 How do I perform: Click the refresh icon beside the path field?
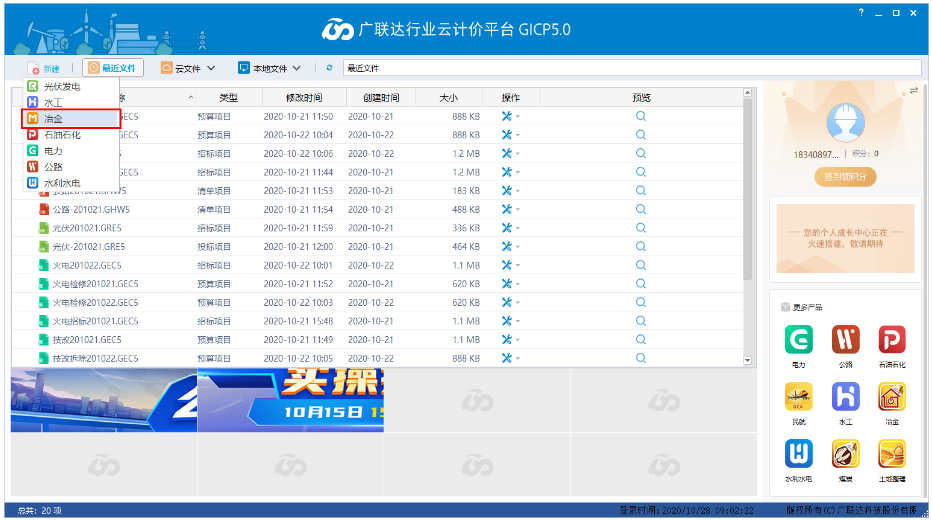(x=330, y=68)
